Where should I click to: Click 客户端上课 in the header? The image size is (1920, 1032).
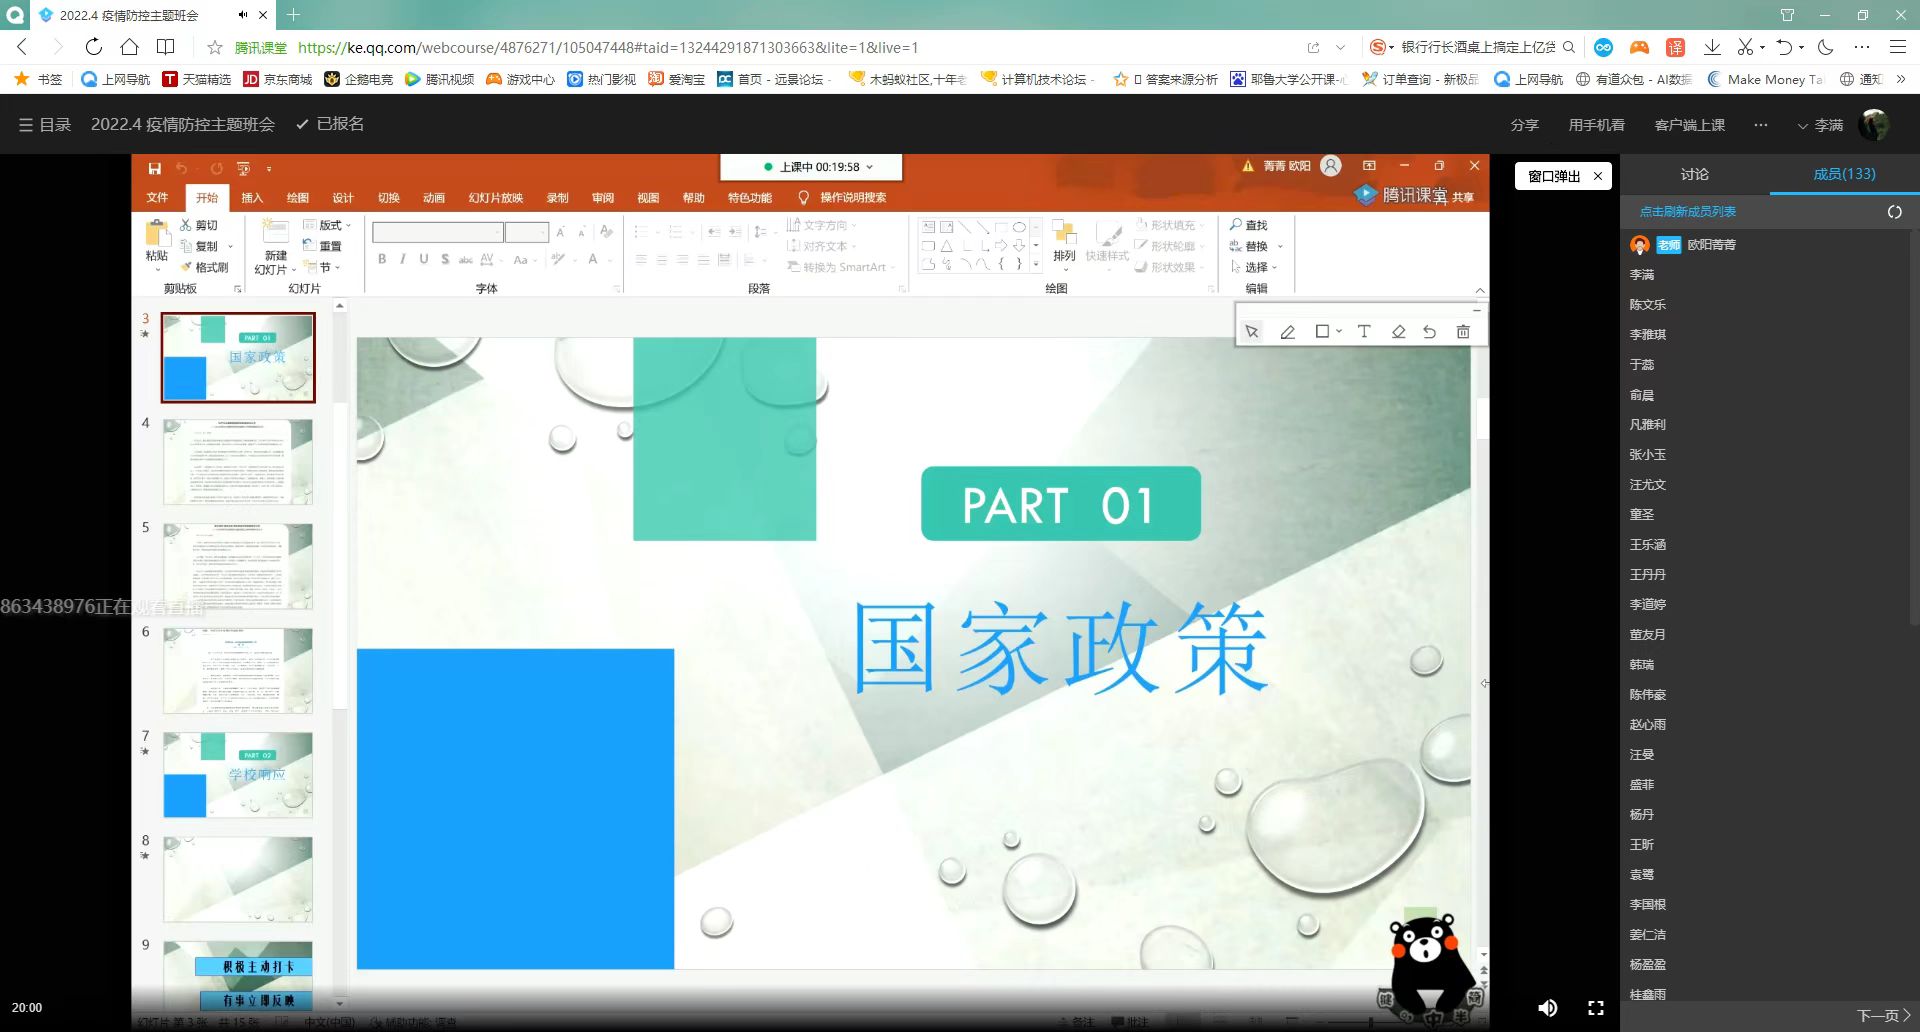[x=1689, y=125]
